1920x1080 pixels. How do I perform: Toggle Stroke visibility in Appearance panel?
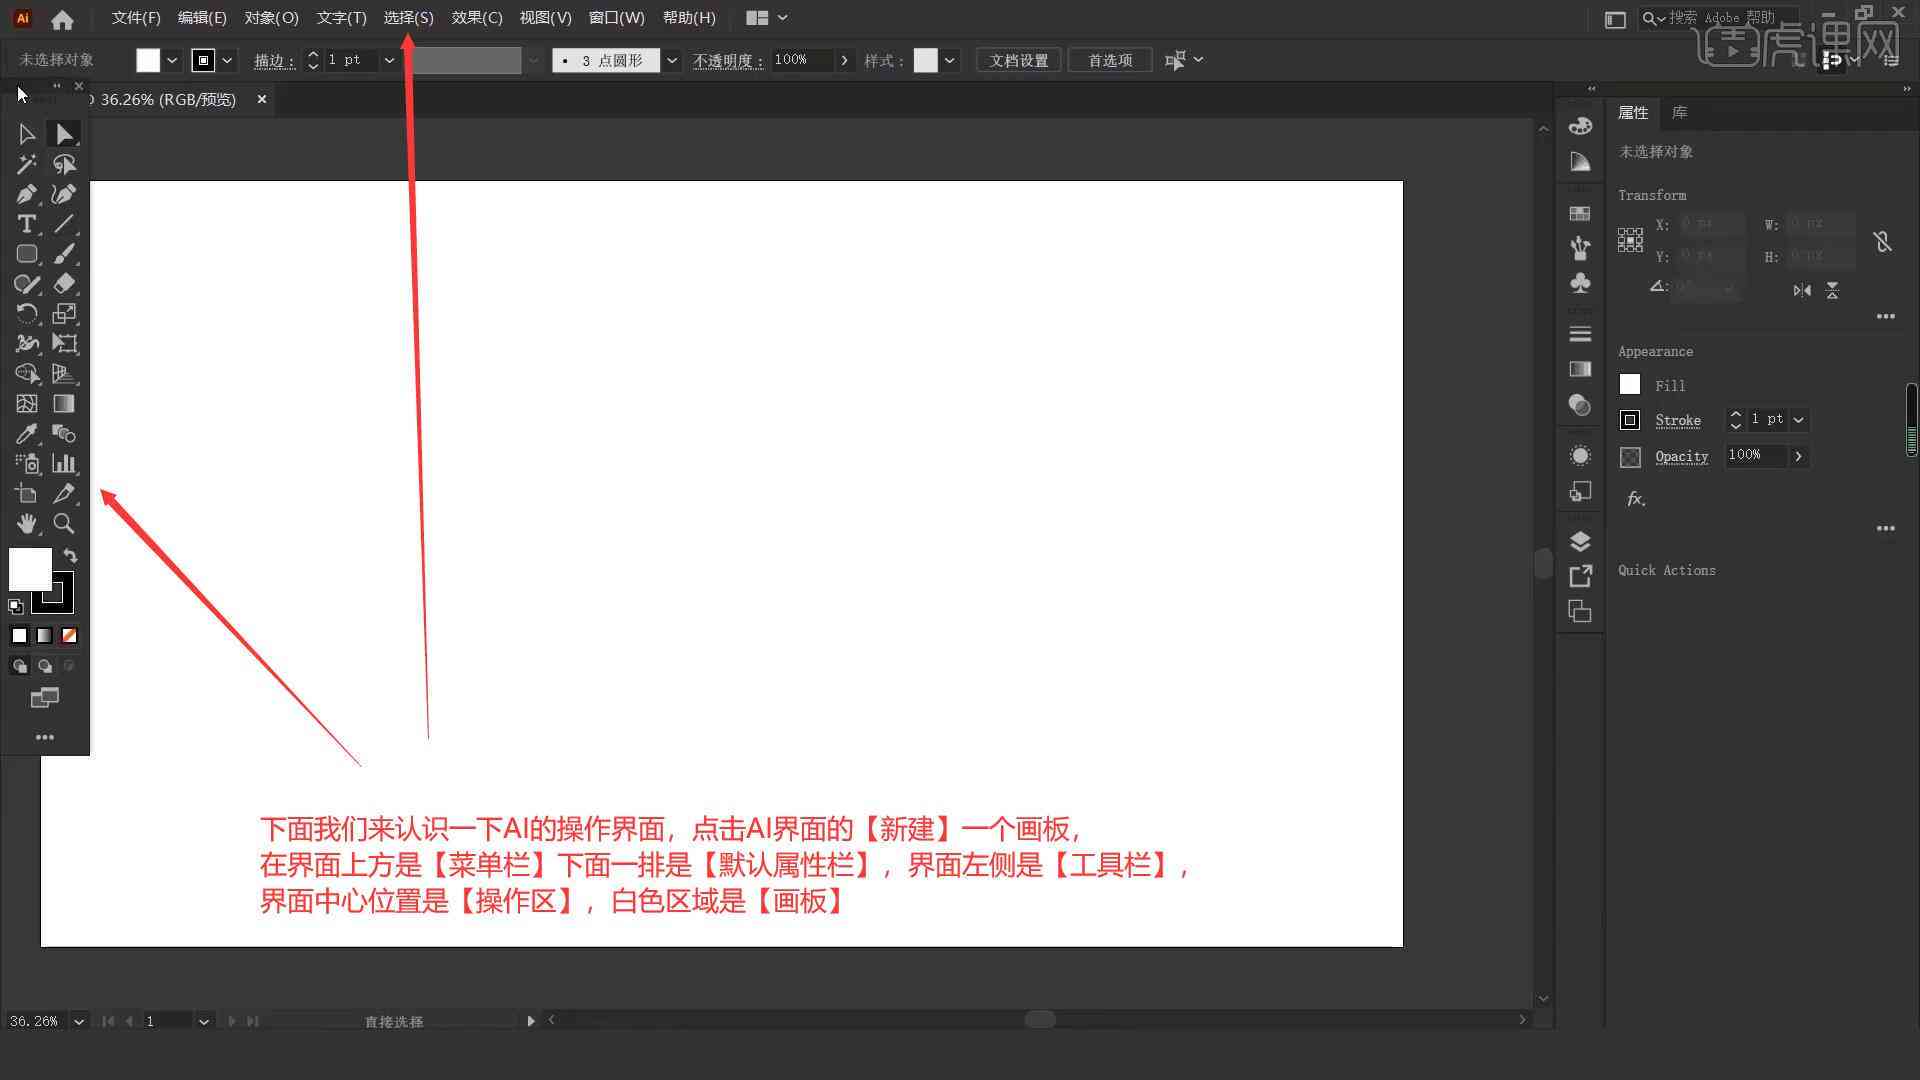coord(1629,419)
